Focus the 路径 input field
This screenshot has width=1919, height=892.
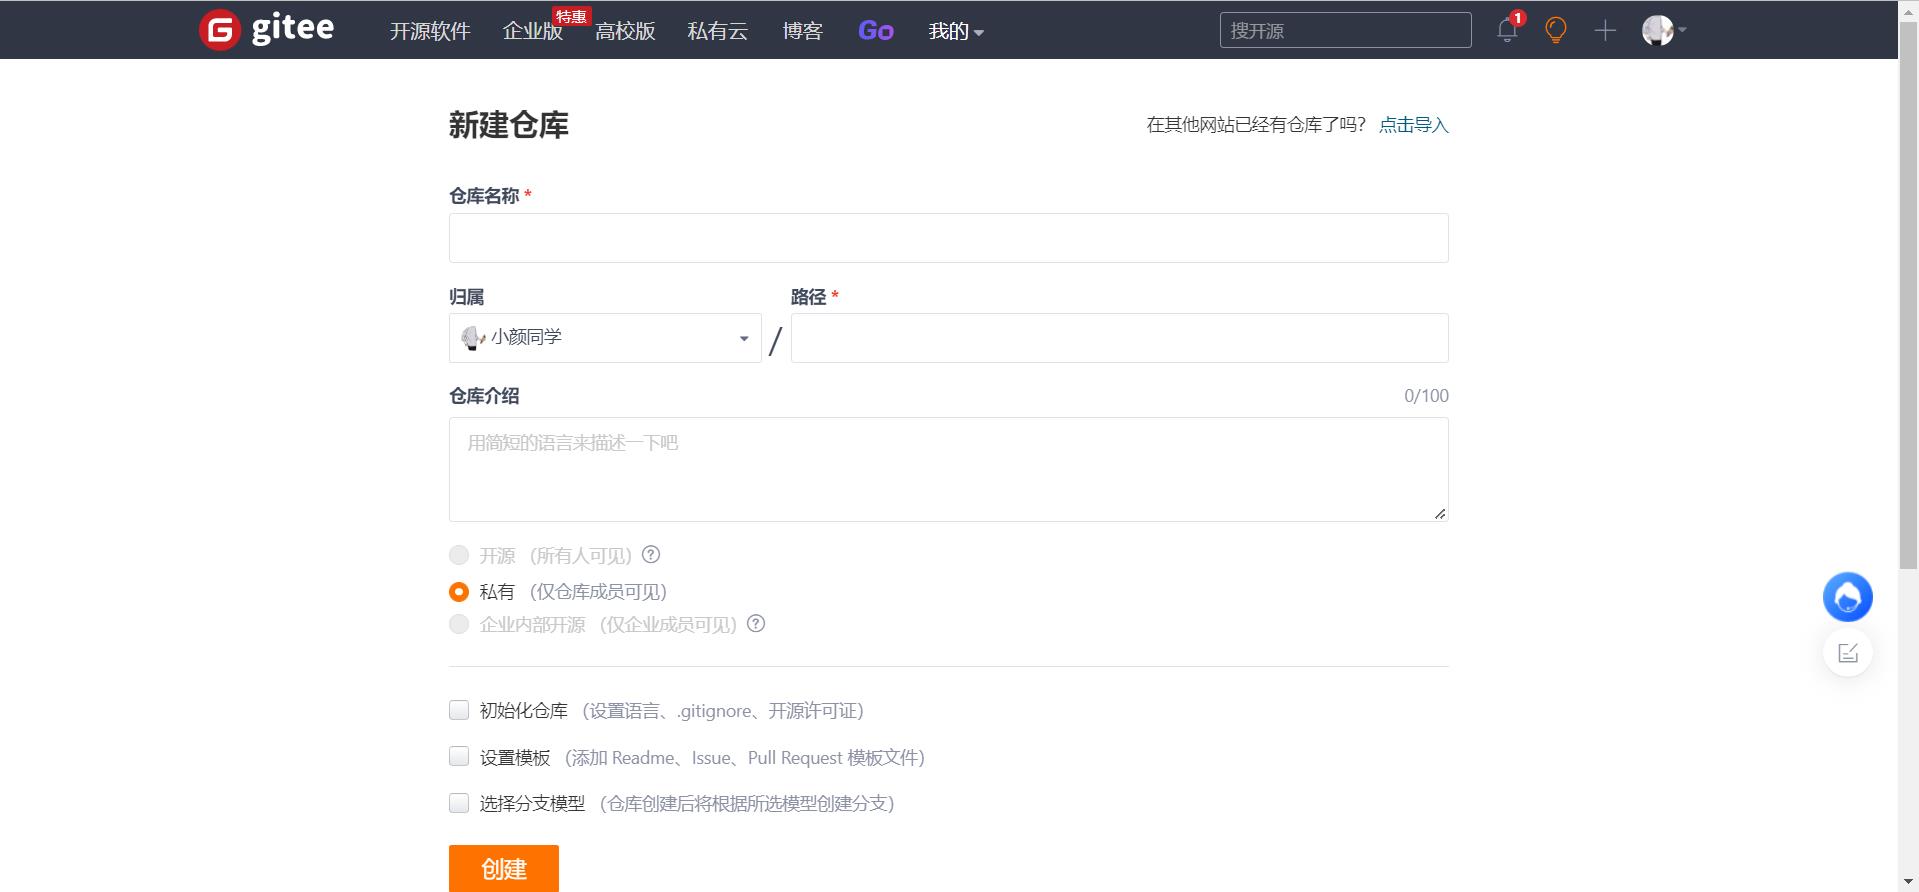point(1119,338)
